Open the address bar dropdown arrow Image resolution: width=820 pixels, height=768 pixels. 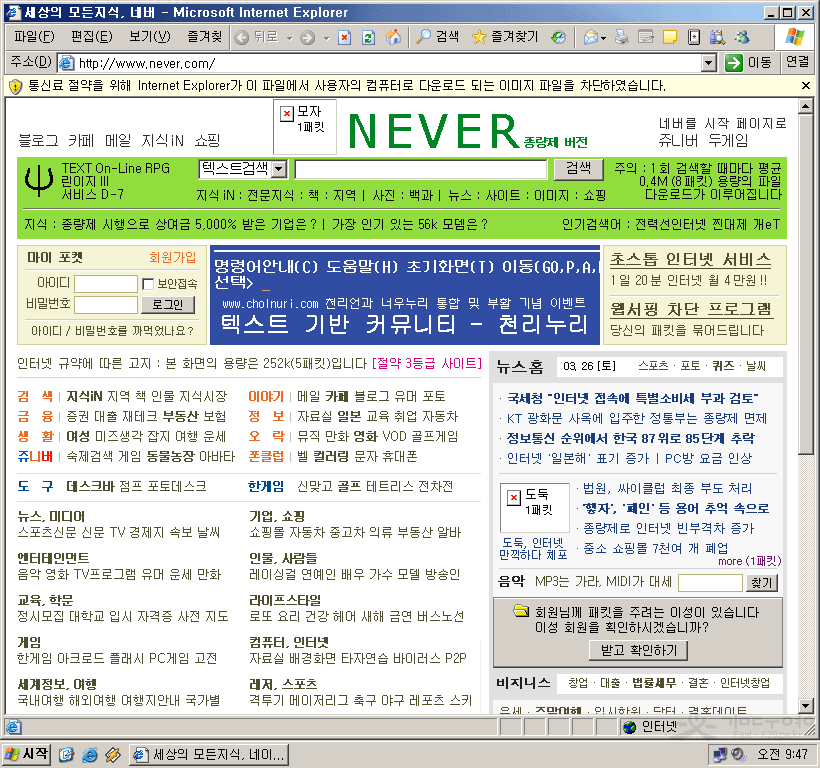pyautogui.click(x=709, y=63)
